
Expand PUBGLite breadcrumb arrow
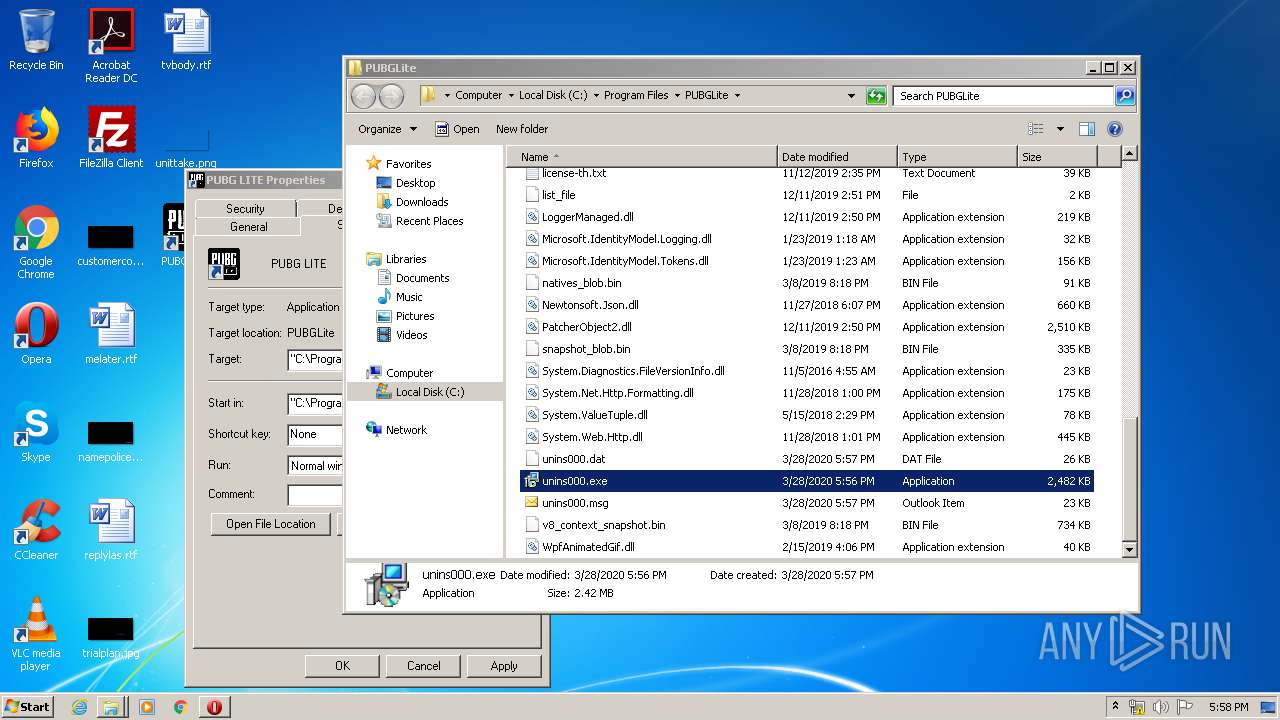(737, 96)
